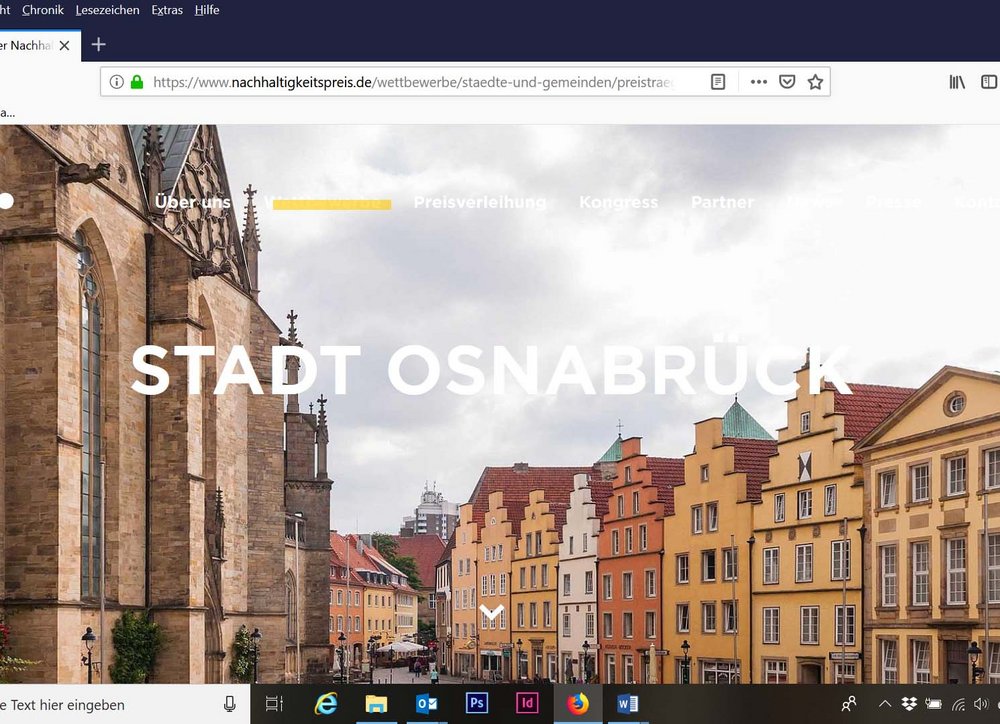Screen dimensions: 1000x724
Task: Open a new tab with plus button
Action: pos(98,45)
